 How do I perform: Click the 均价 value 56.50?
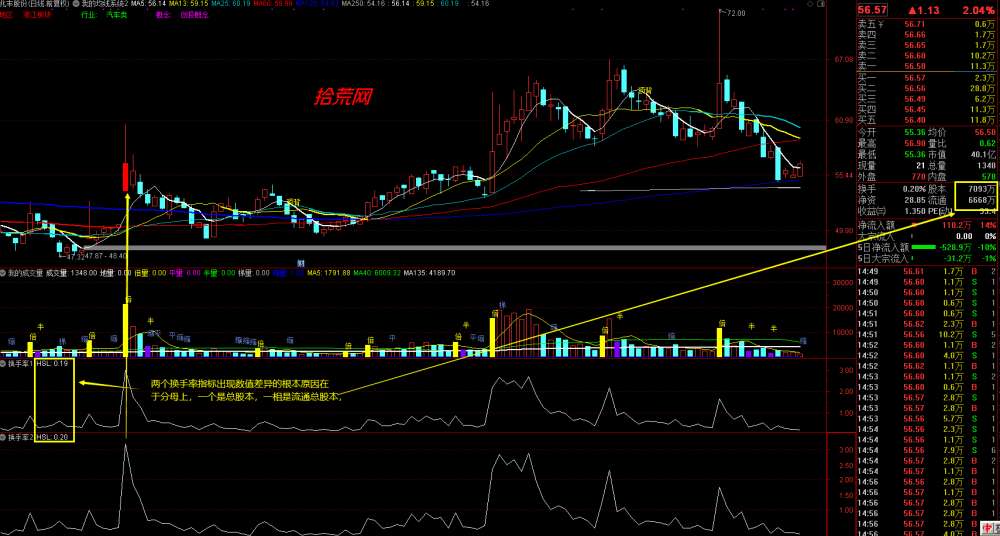point(985,131)
